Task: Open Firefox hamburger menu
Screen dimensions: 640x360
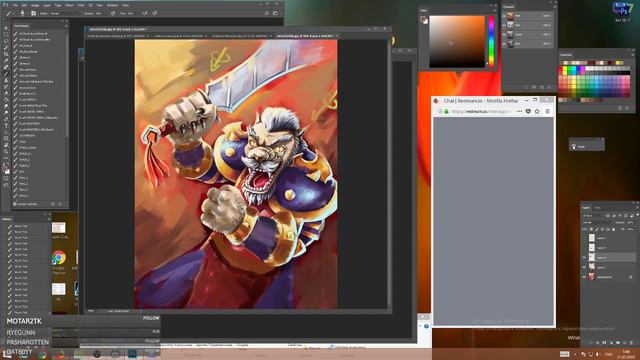Action: pyautogui.click(x=548, y=111)
